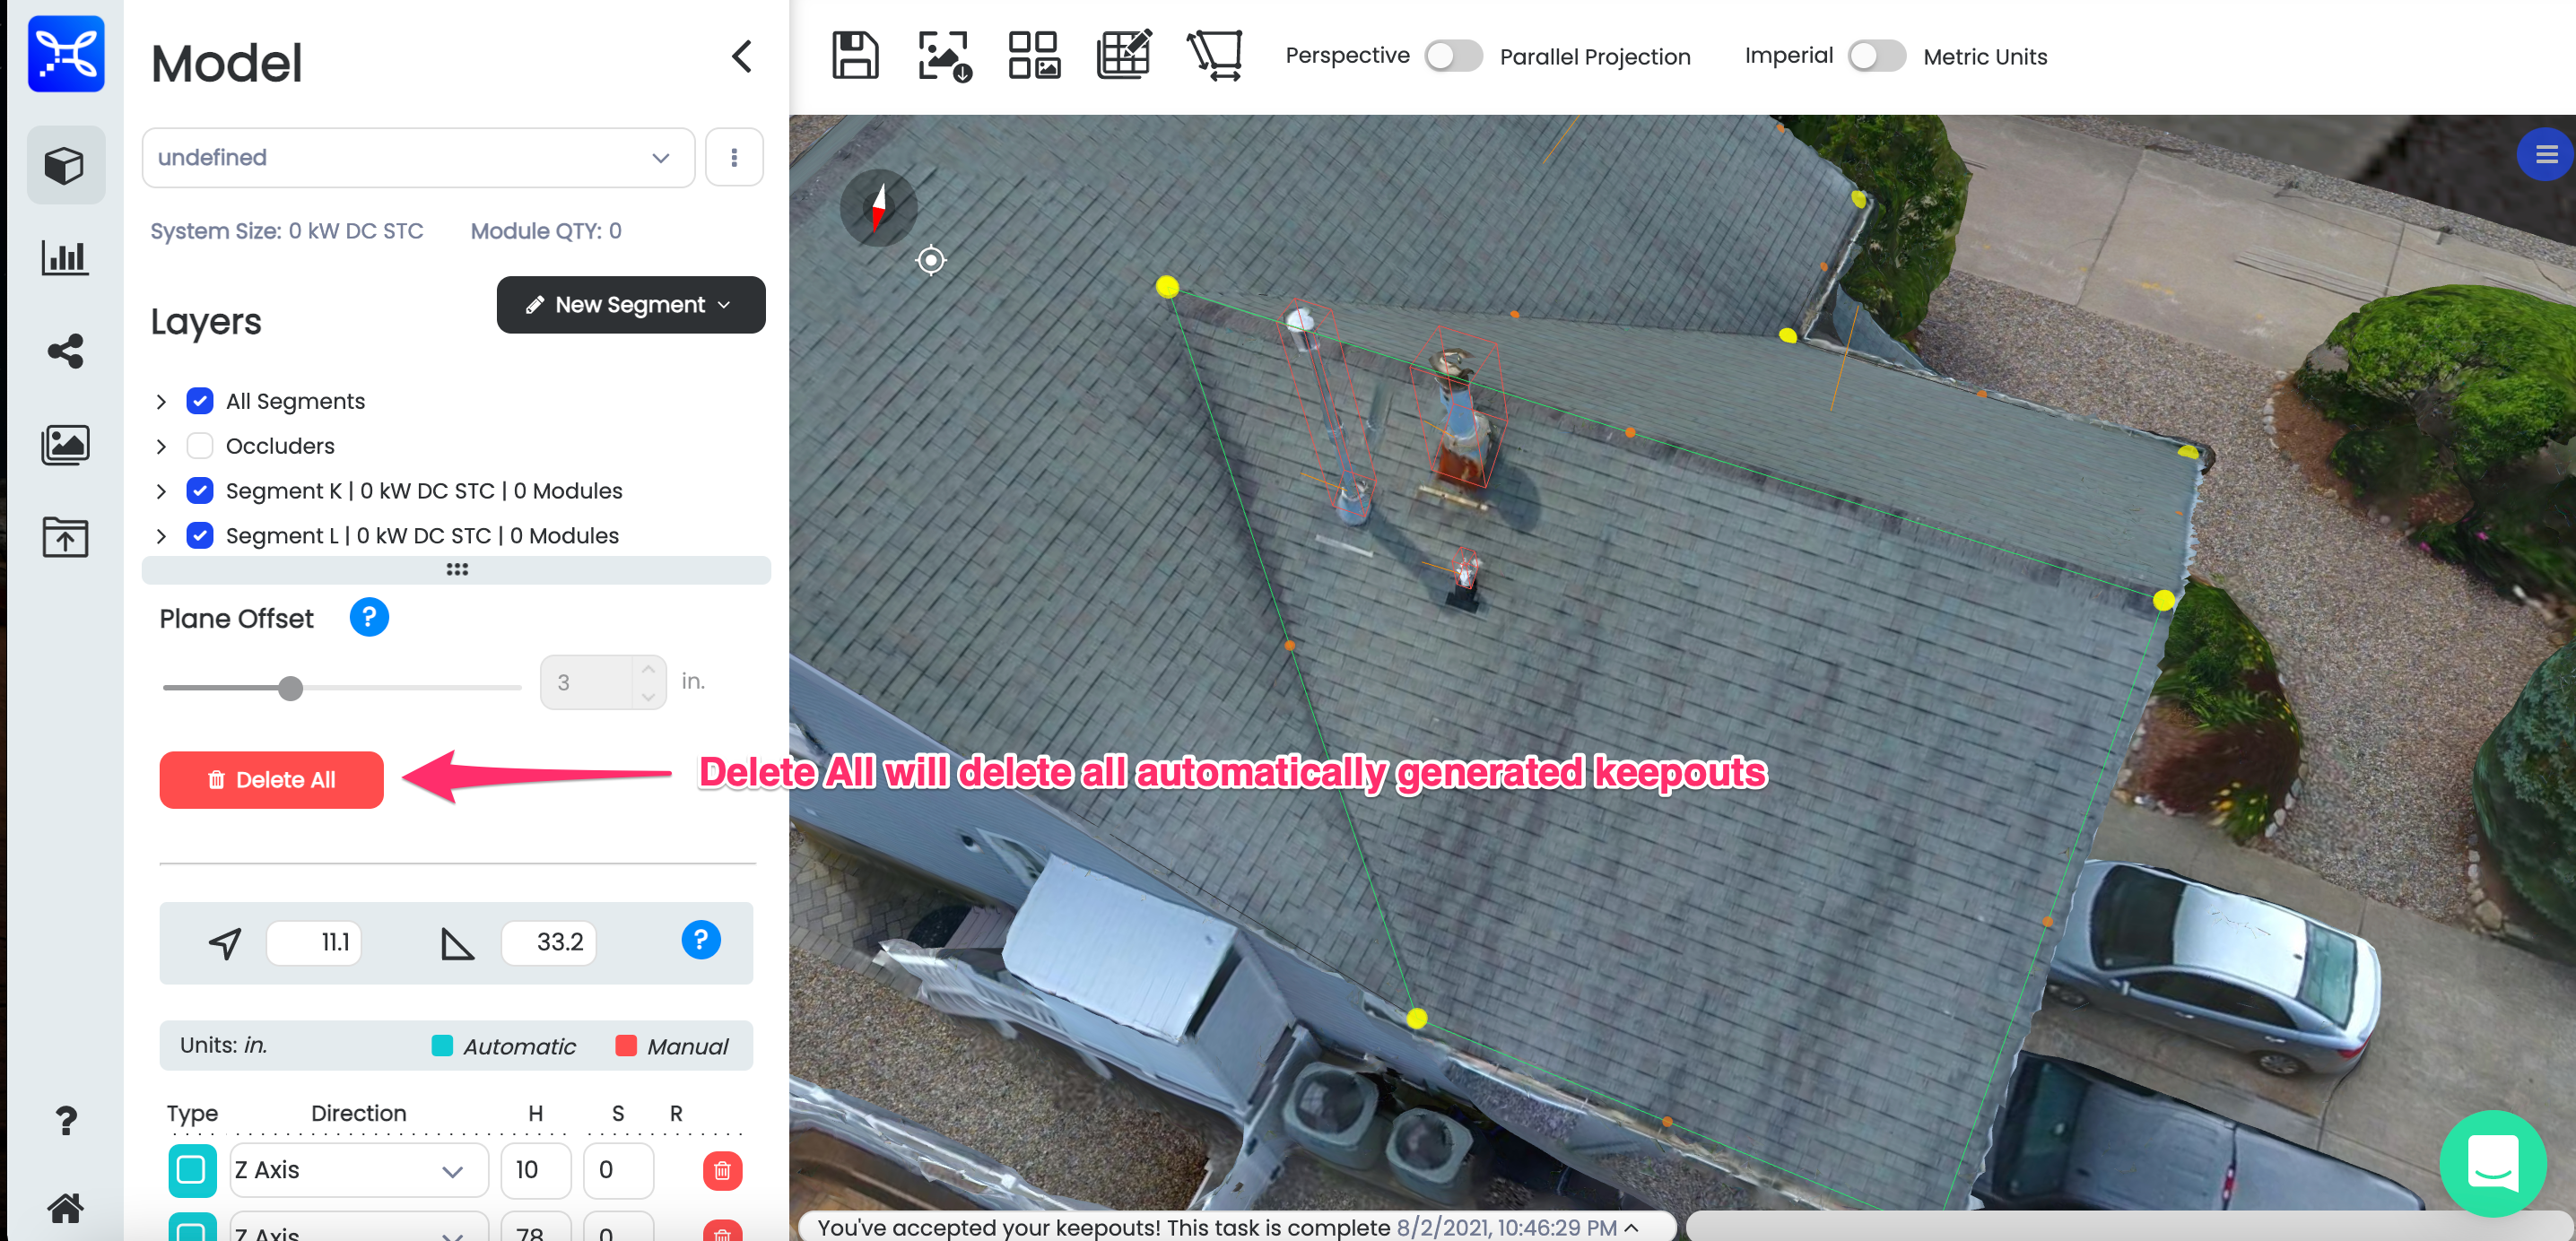Image resolution: width=2576 pixels, height=1241 pixels.
Task: Click the Plane Offset slider handle
Action: [x=290, y=688]
